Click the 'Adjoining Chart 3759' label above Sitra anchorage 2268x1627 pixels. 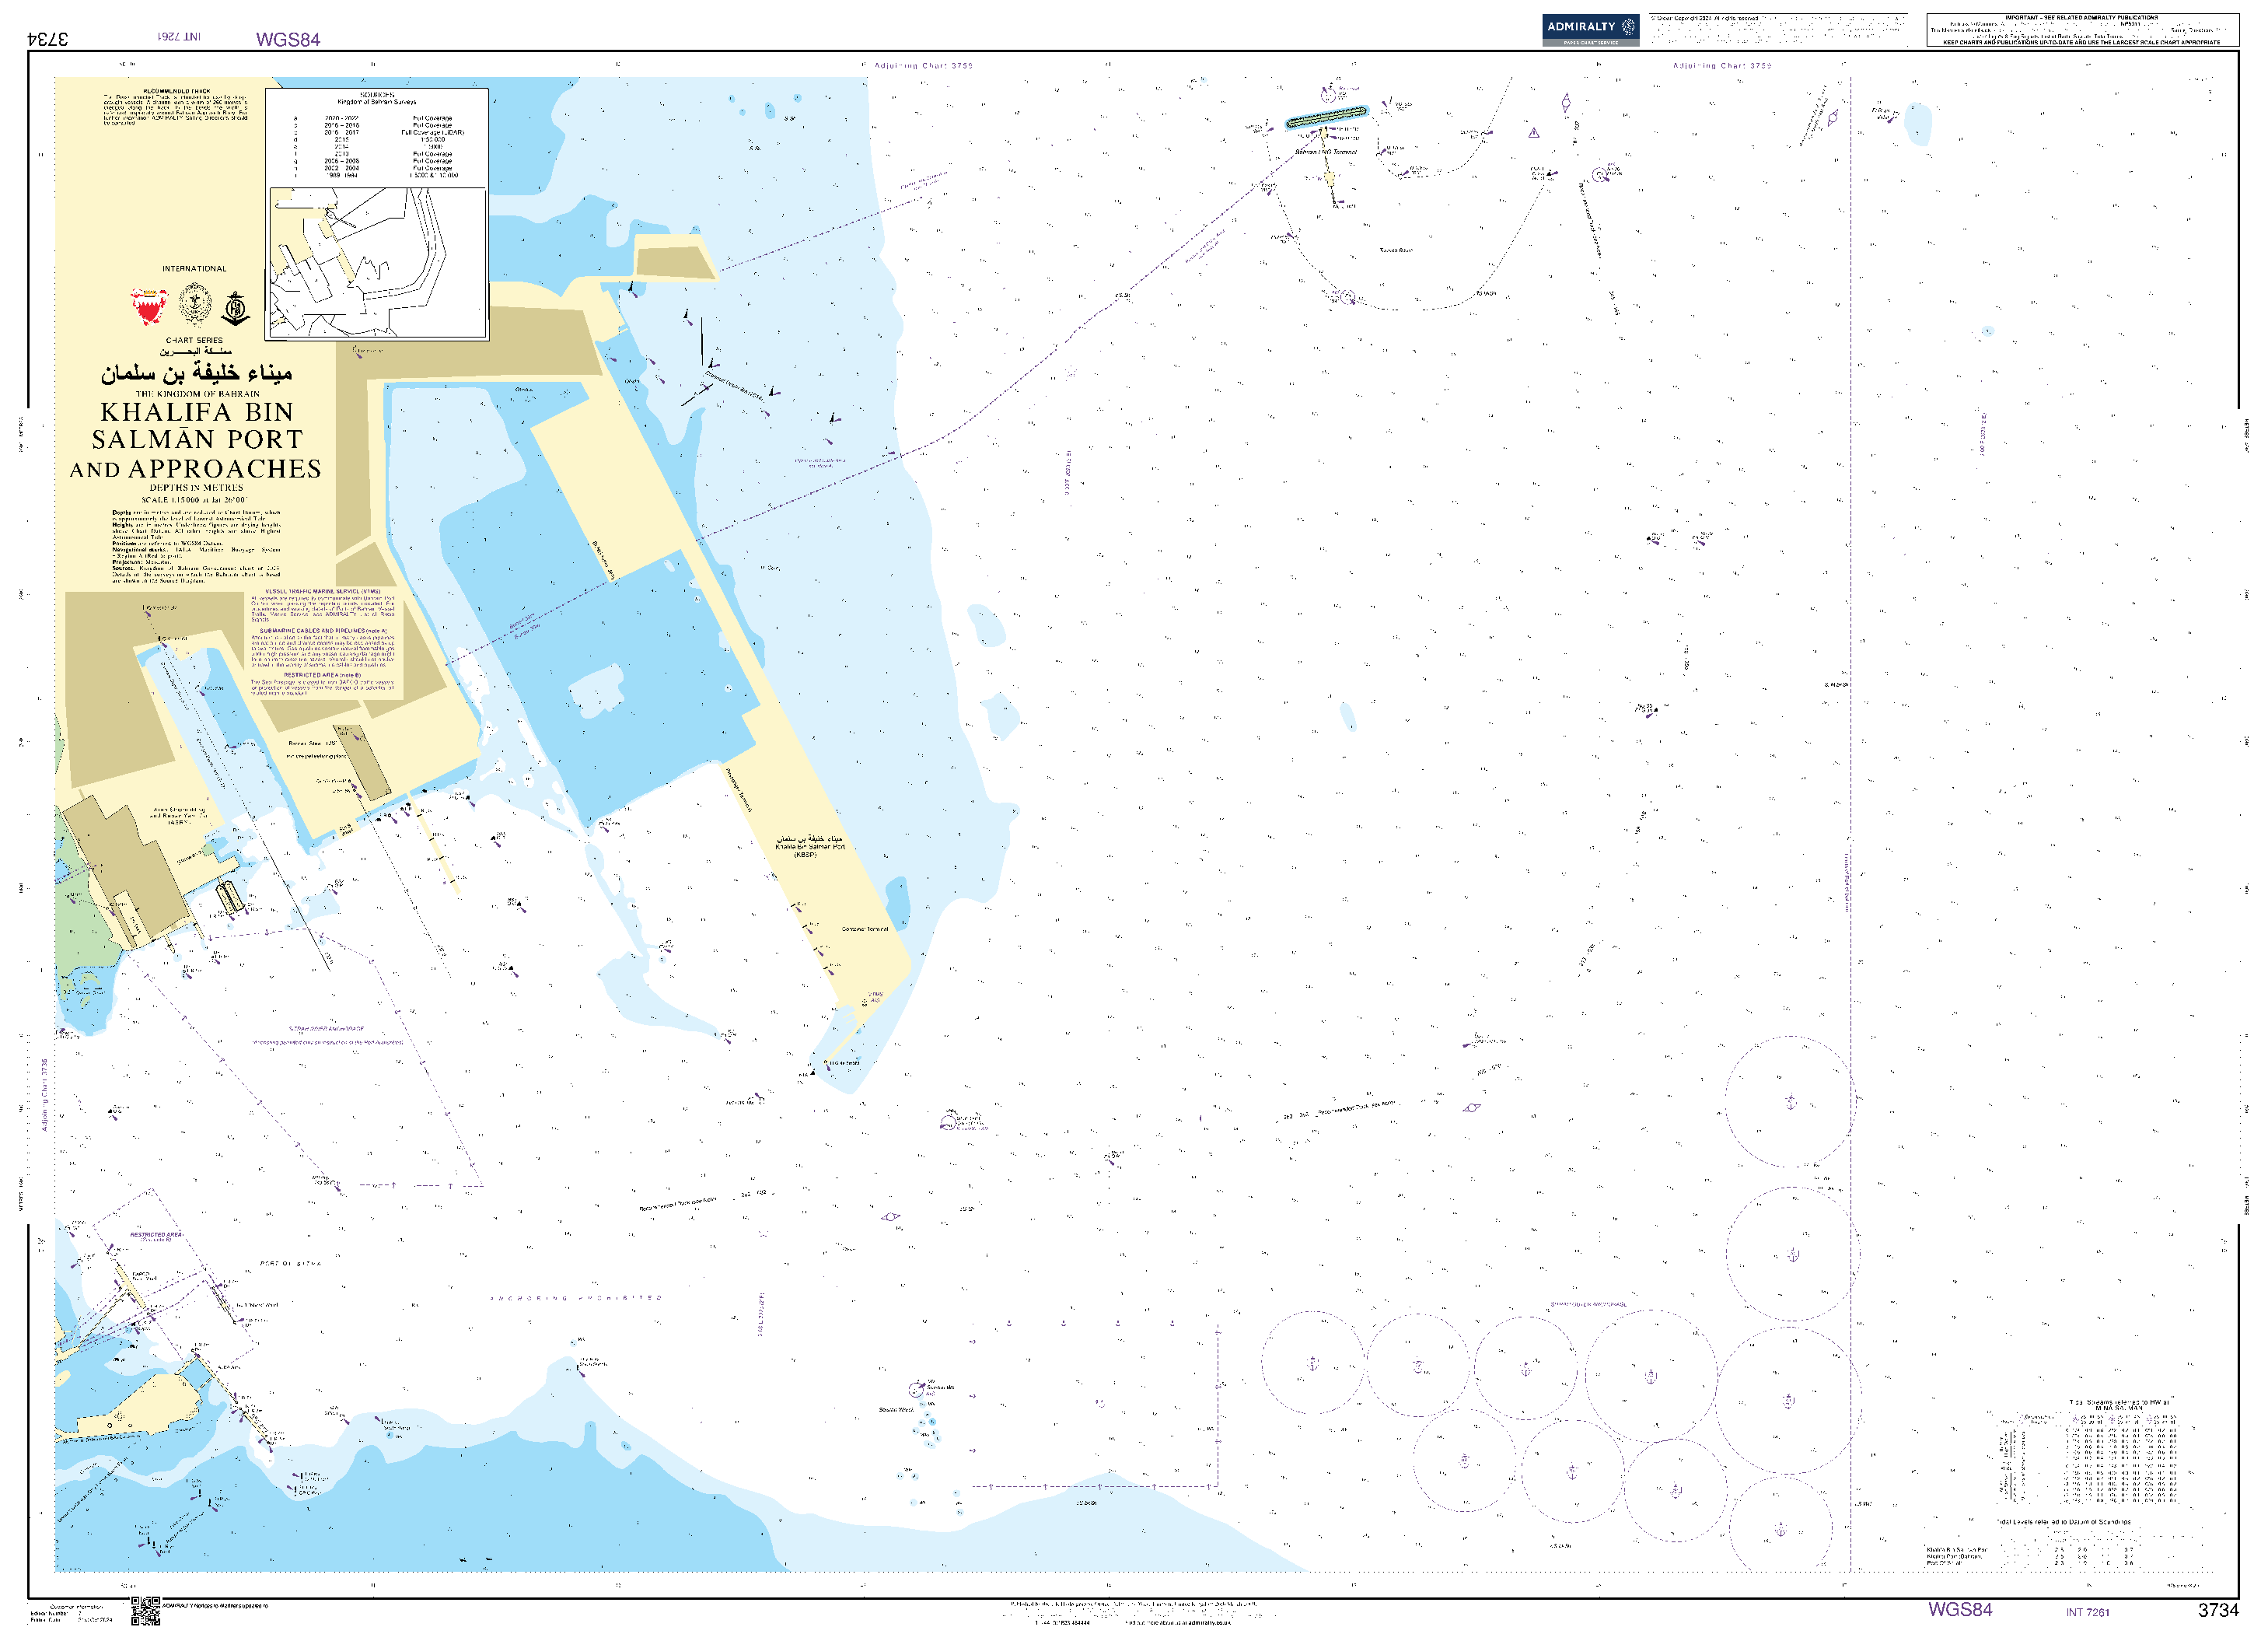[1722, 66]
